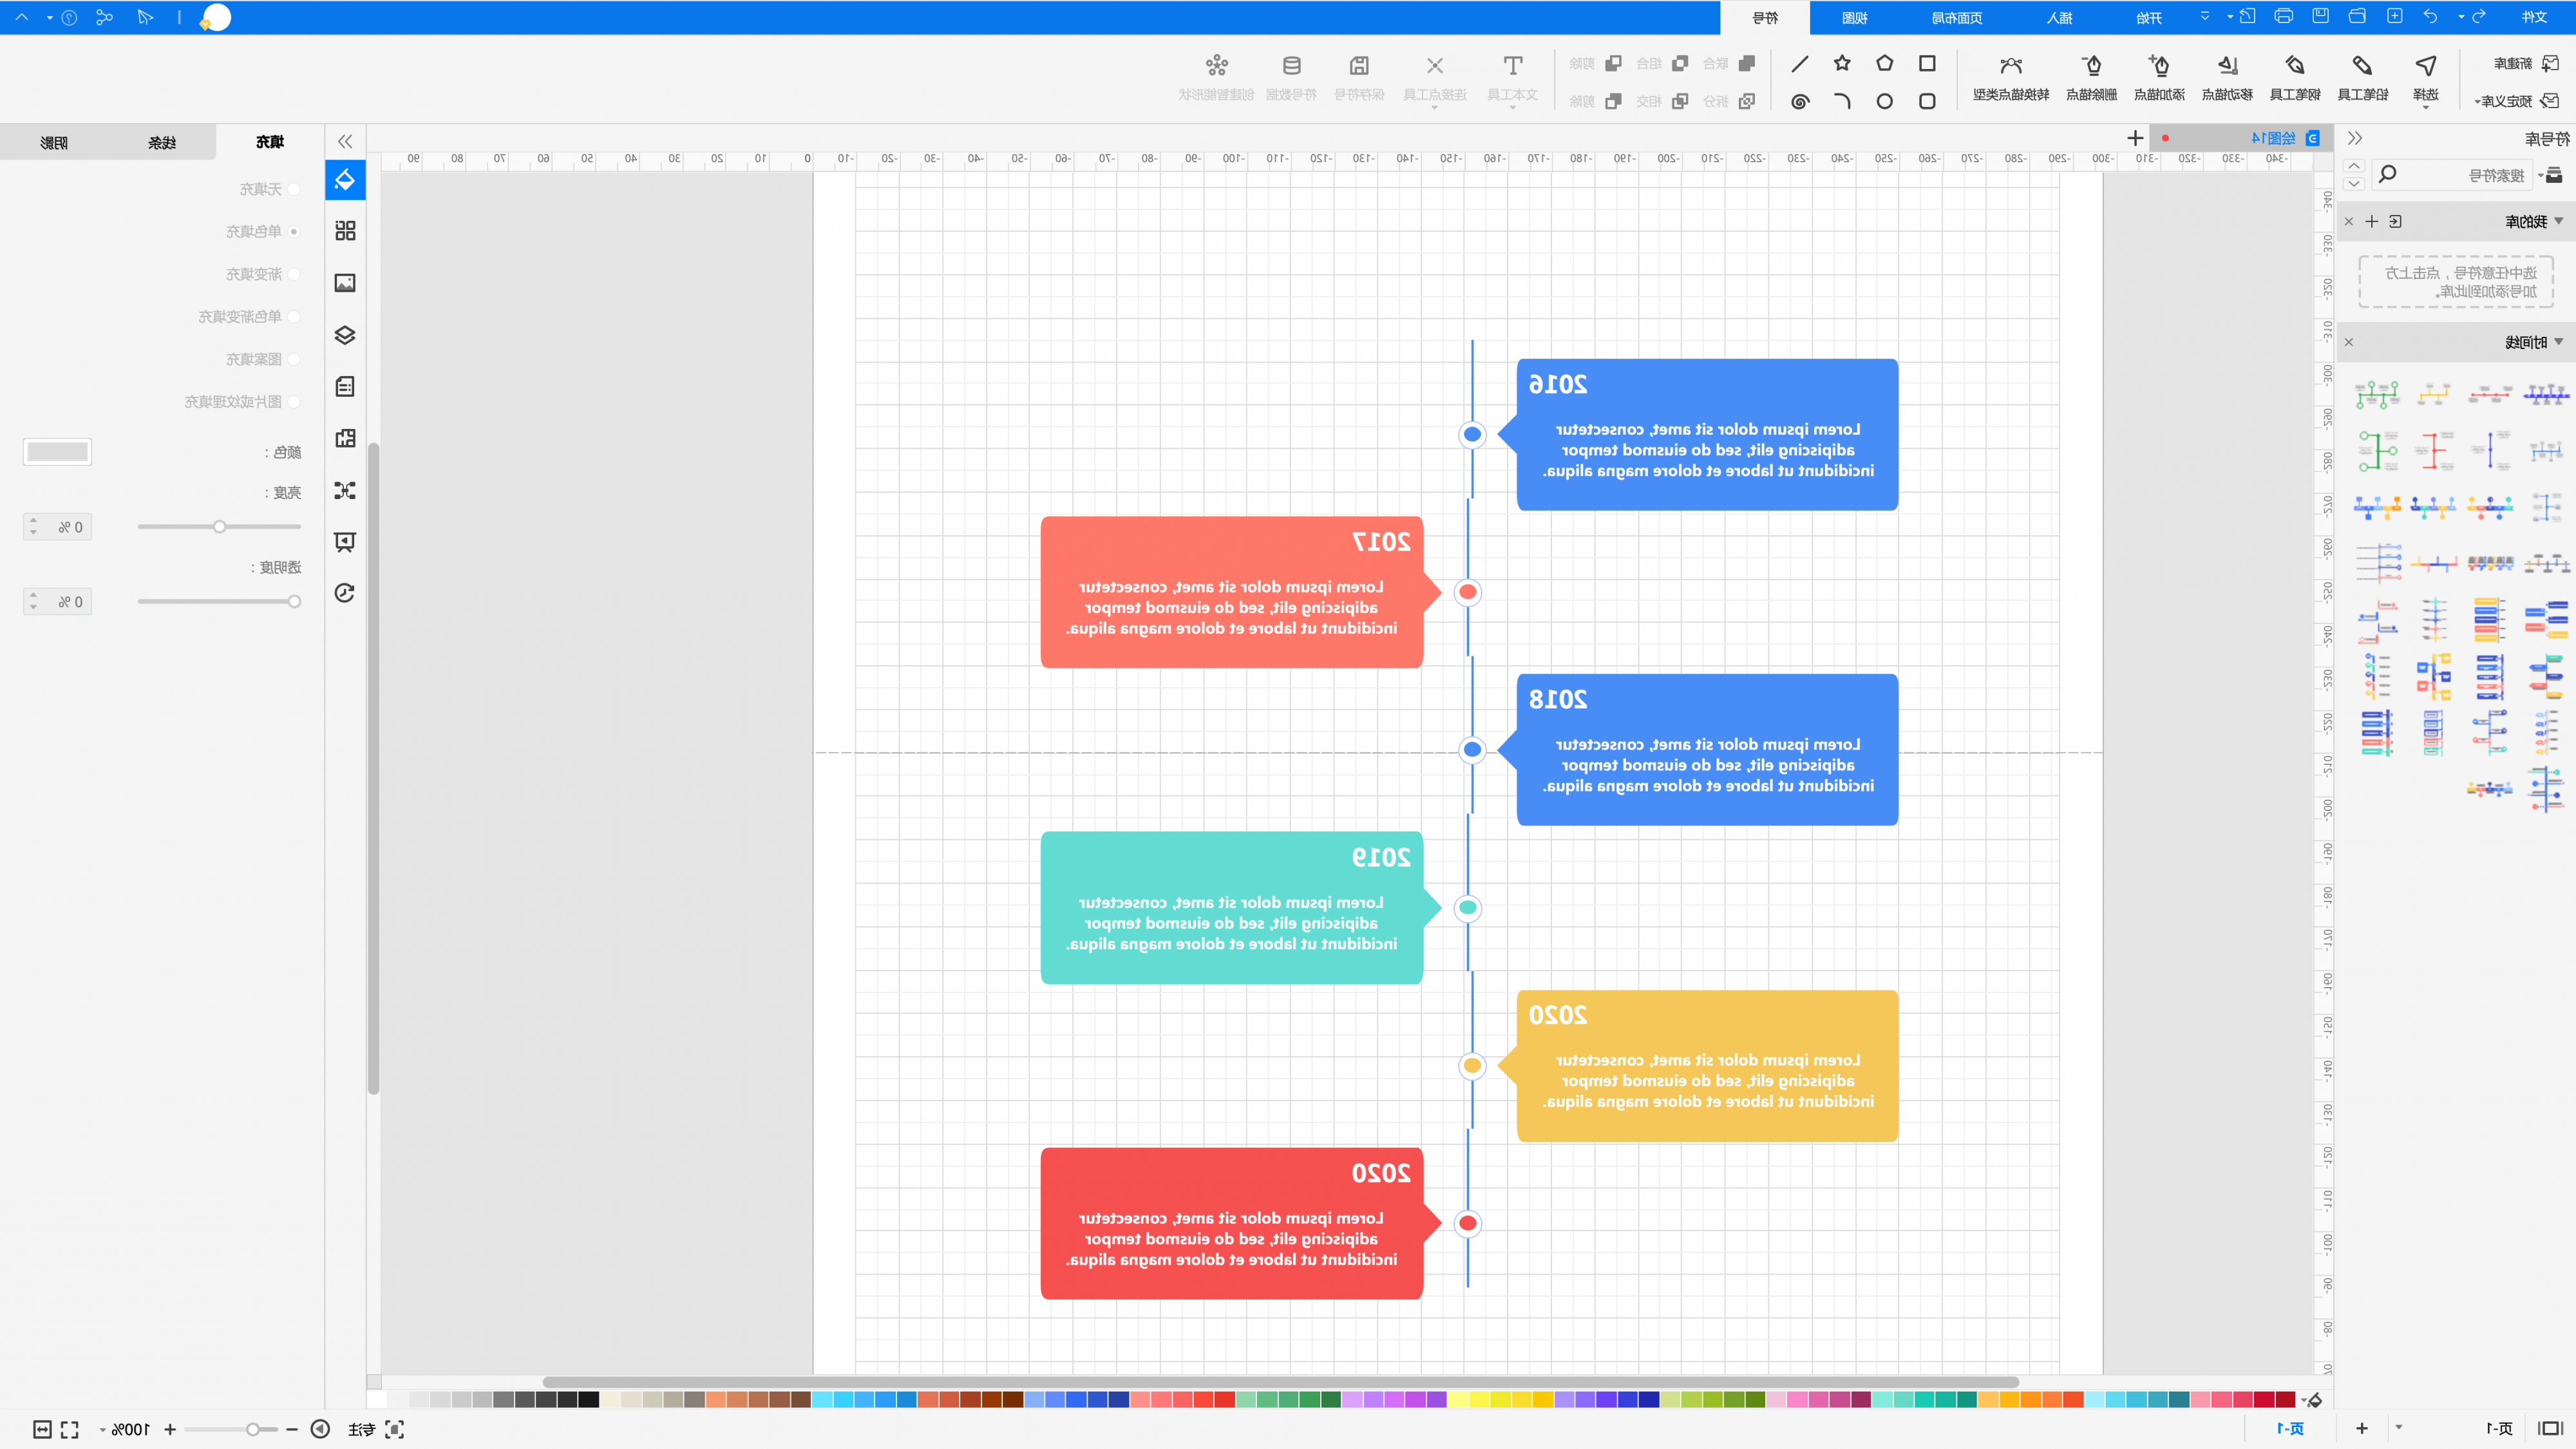Add a new document tab with plus

click(x=2135, y=138)
